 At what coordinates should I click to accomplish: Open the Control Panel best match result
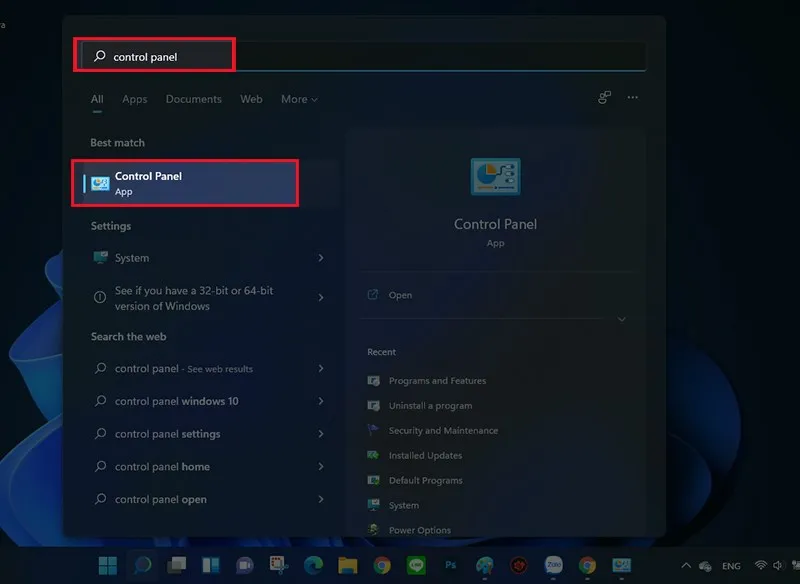[185, 183]
